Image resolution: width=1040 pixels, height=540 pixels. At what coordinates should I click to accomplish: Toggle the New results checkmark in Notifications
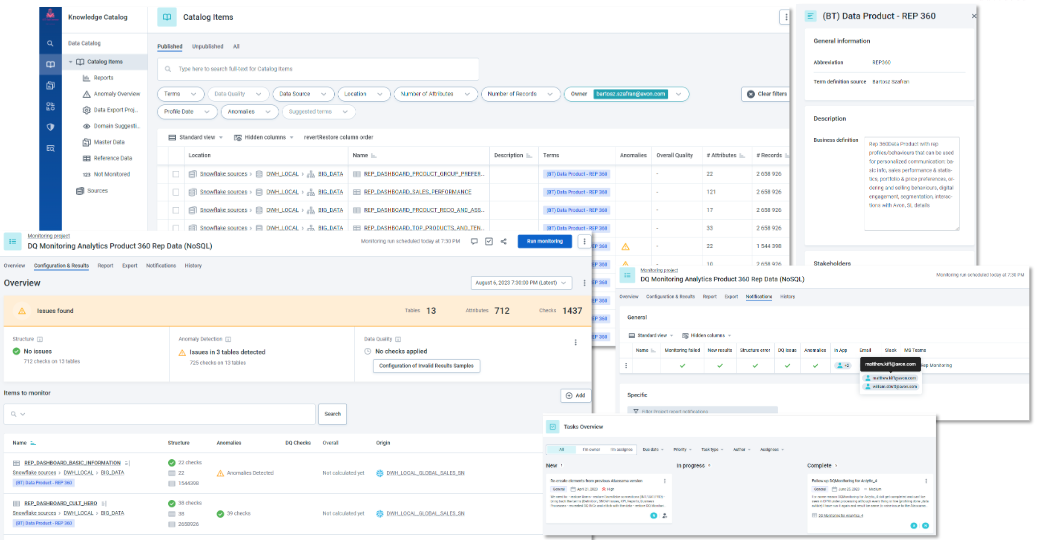click(720, 366)
